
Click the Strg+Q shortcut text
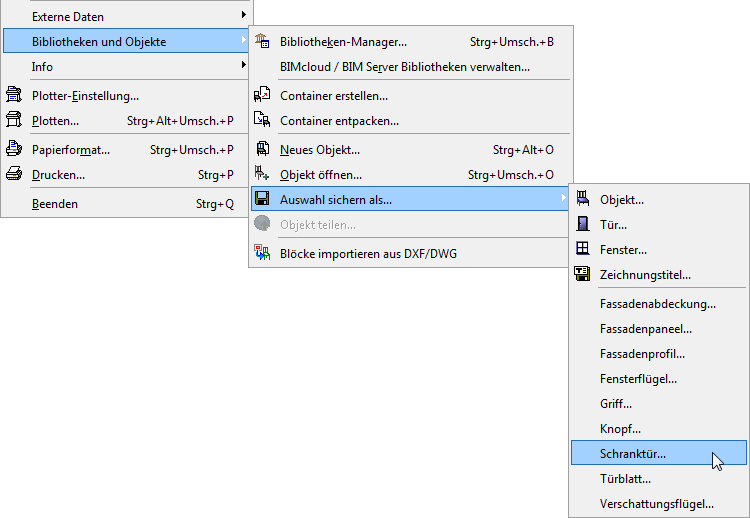[215, 204]
